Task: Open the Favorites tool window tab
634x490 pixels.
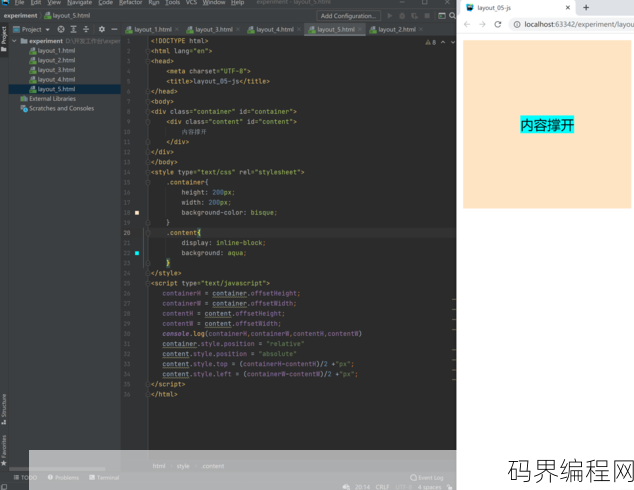Action: [x=4, y=450]
